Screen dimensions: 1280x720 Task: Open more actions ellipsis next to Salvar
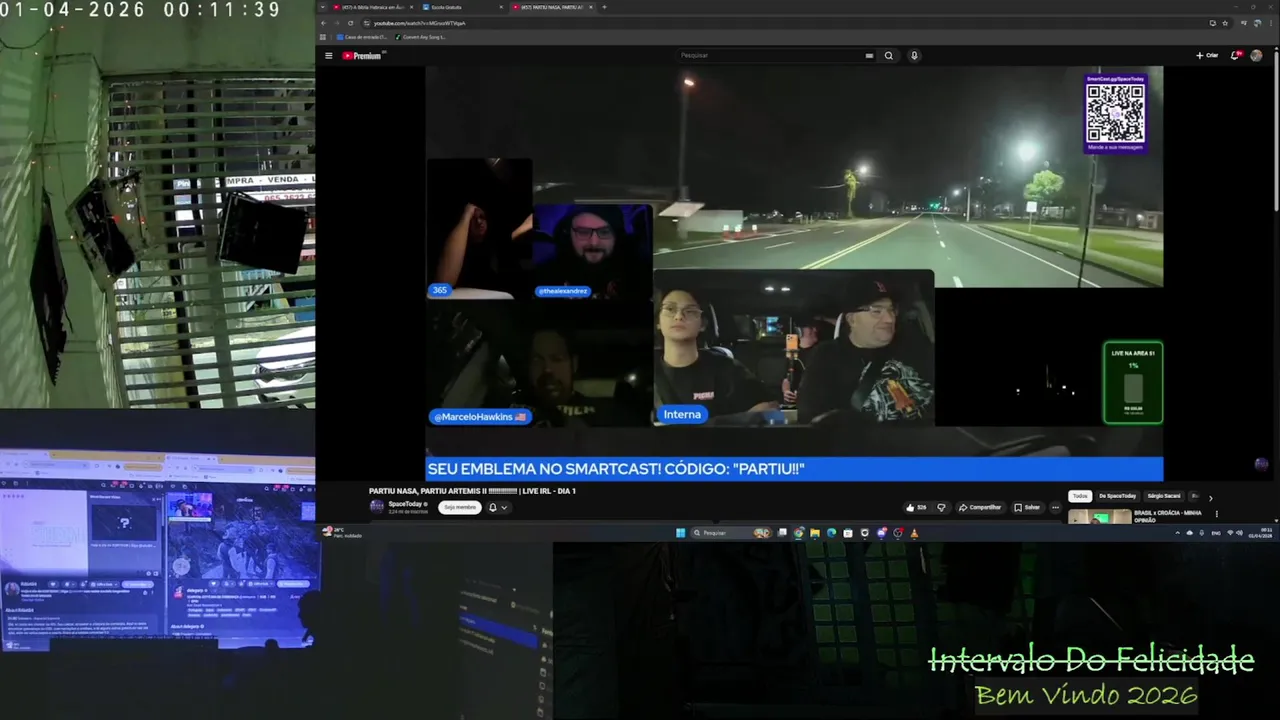coord(1055,507)
